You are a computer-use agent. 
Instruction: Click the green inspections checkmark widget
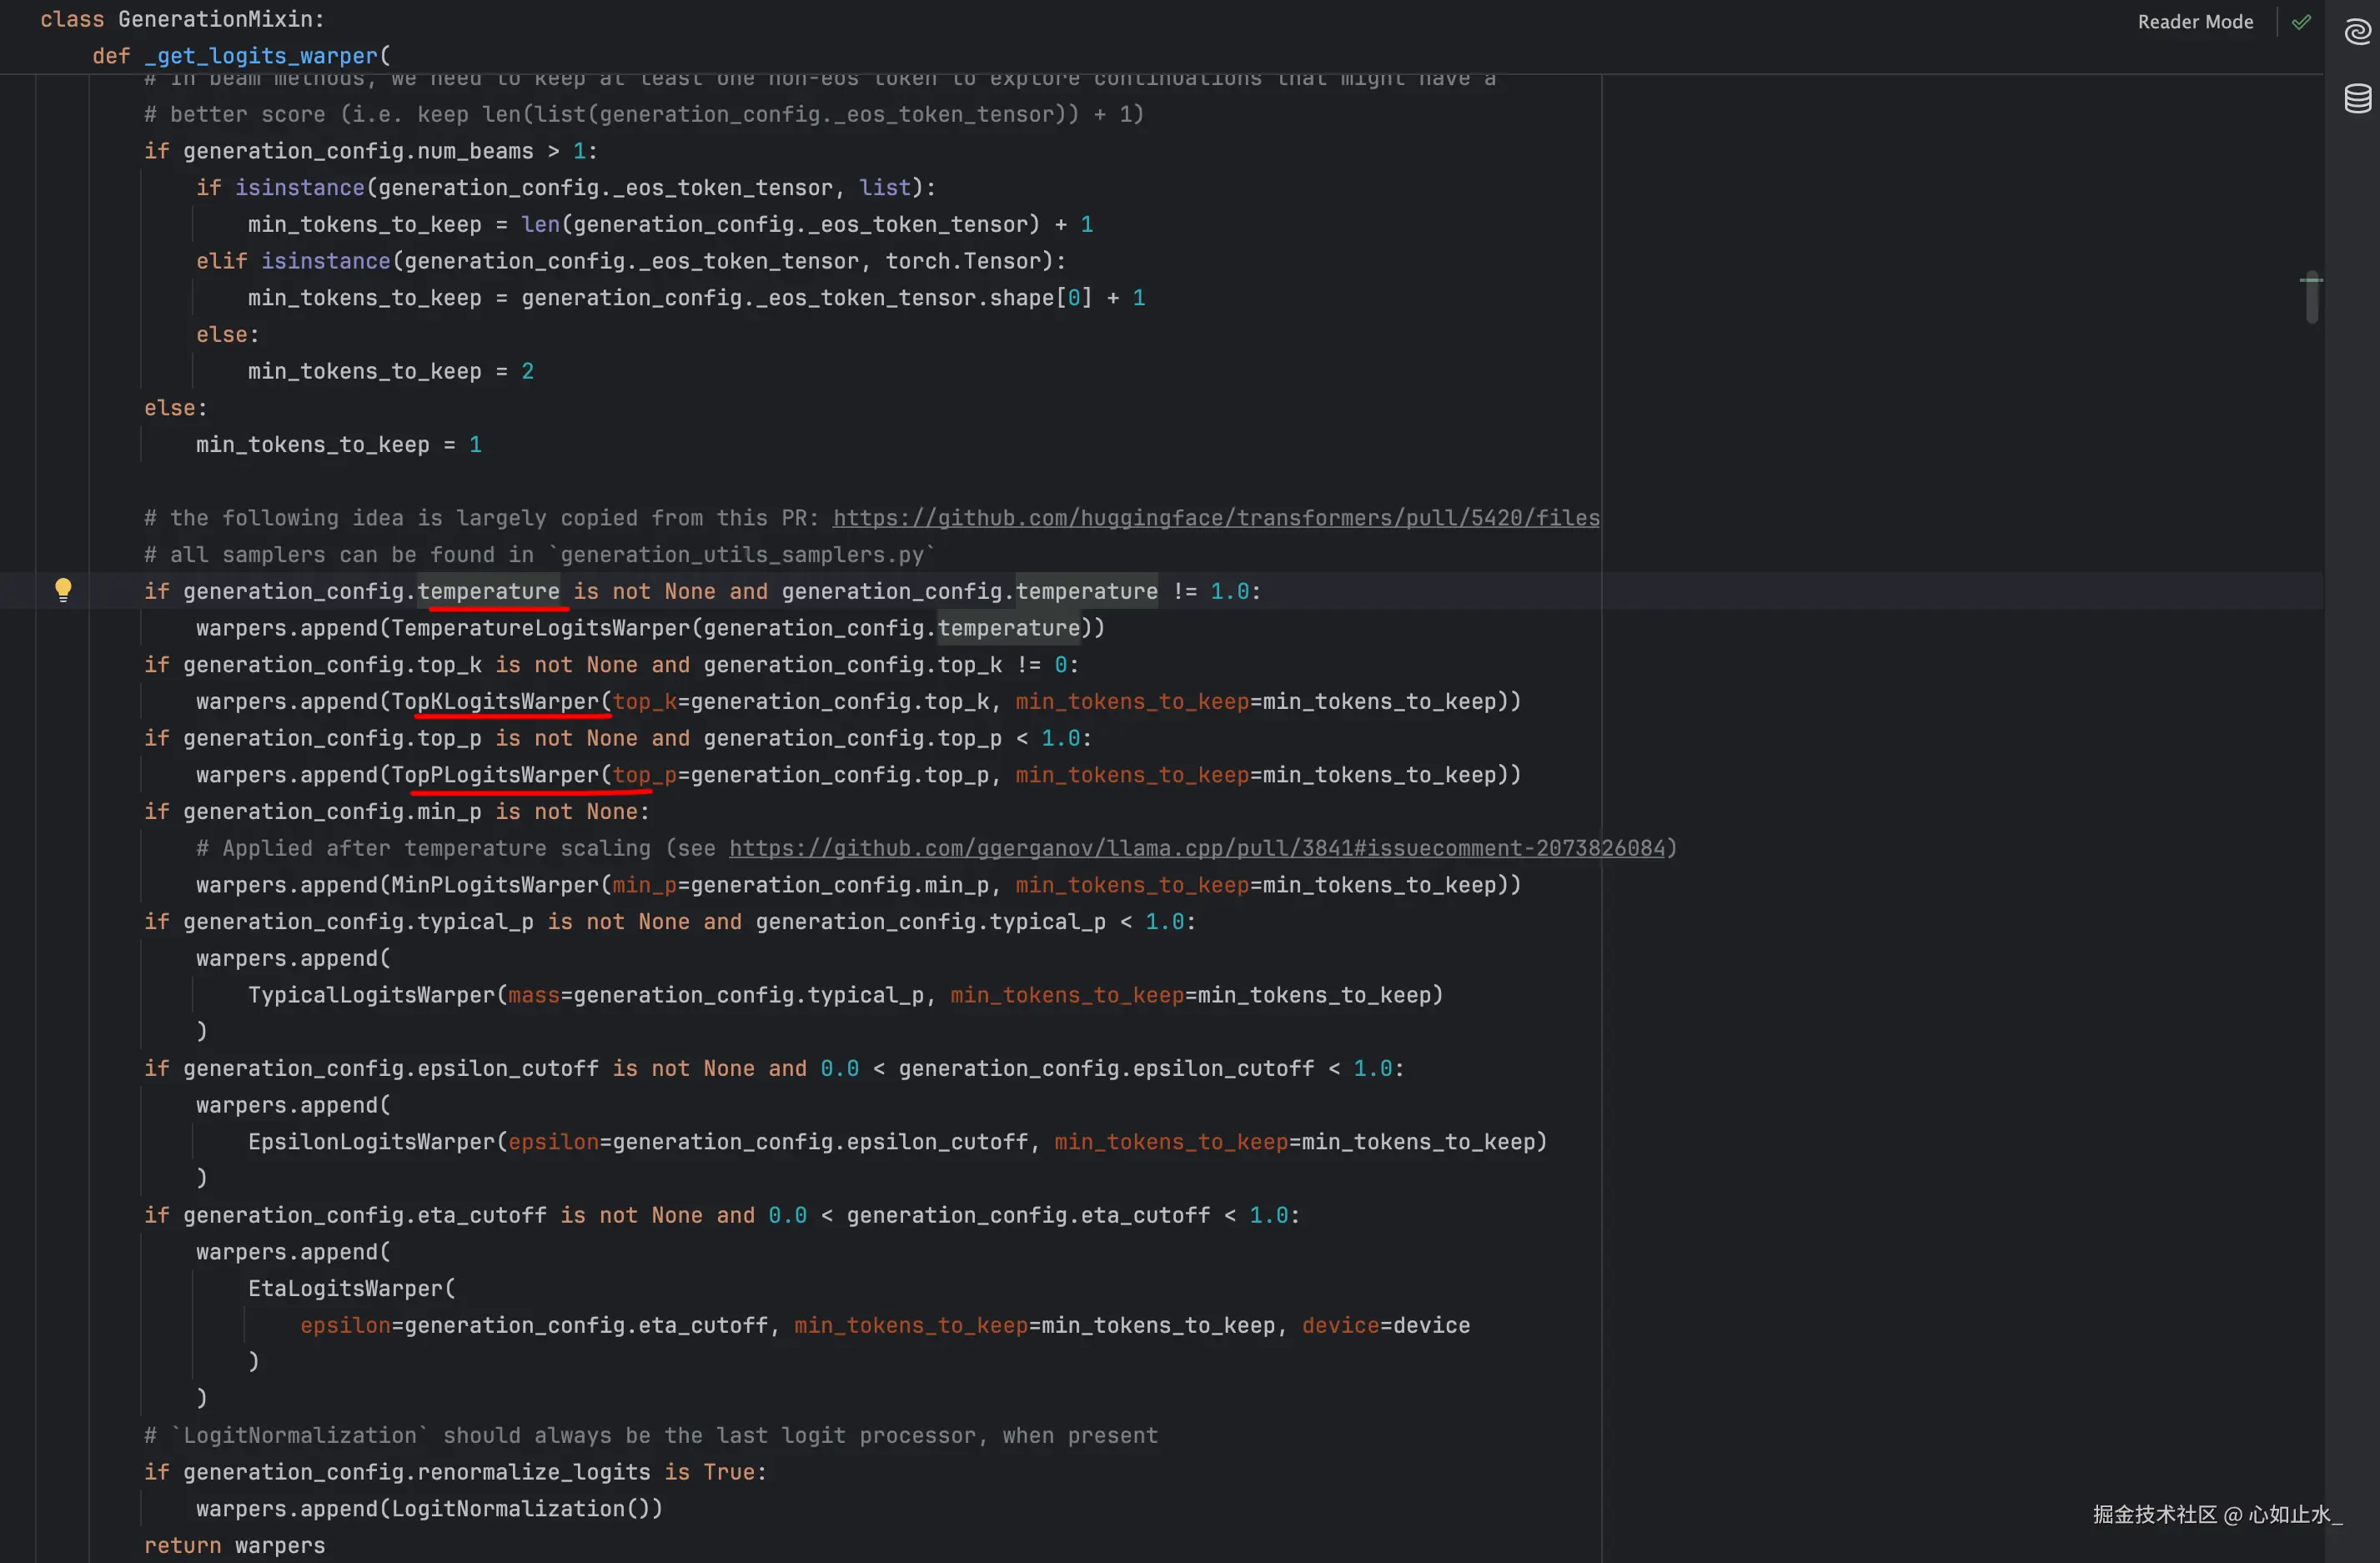point(2301,22)
